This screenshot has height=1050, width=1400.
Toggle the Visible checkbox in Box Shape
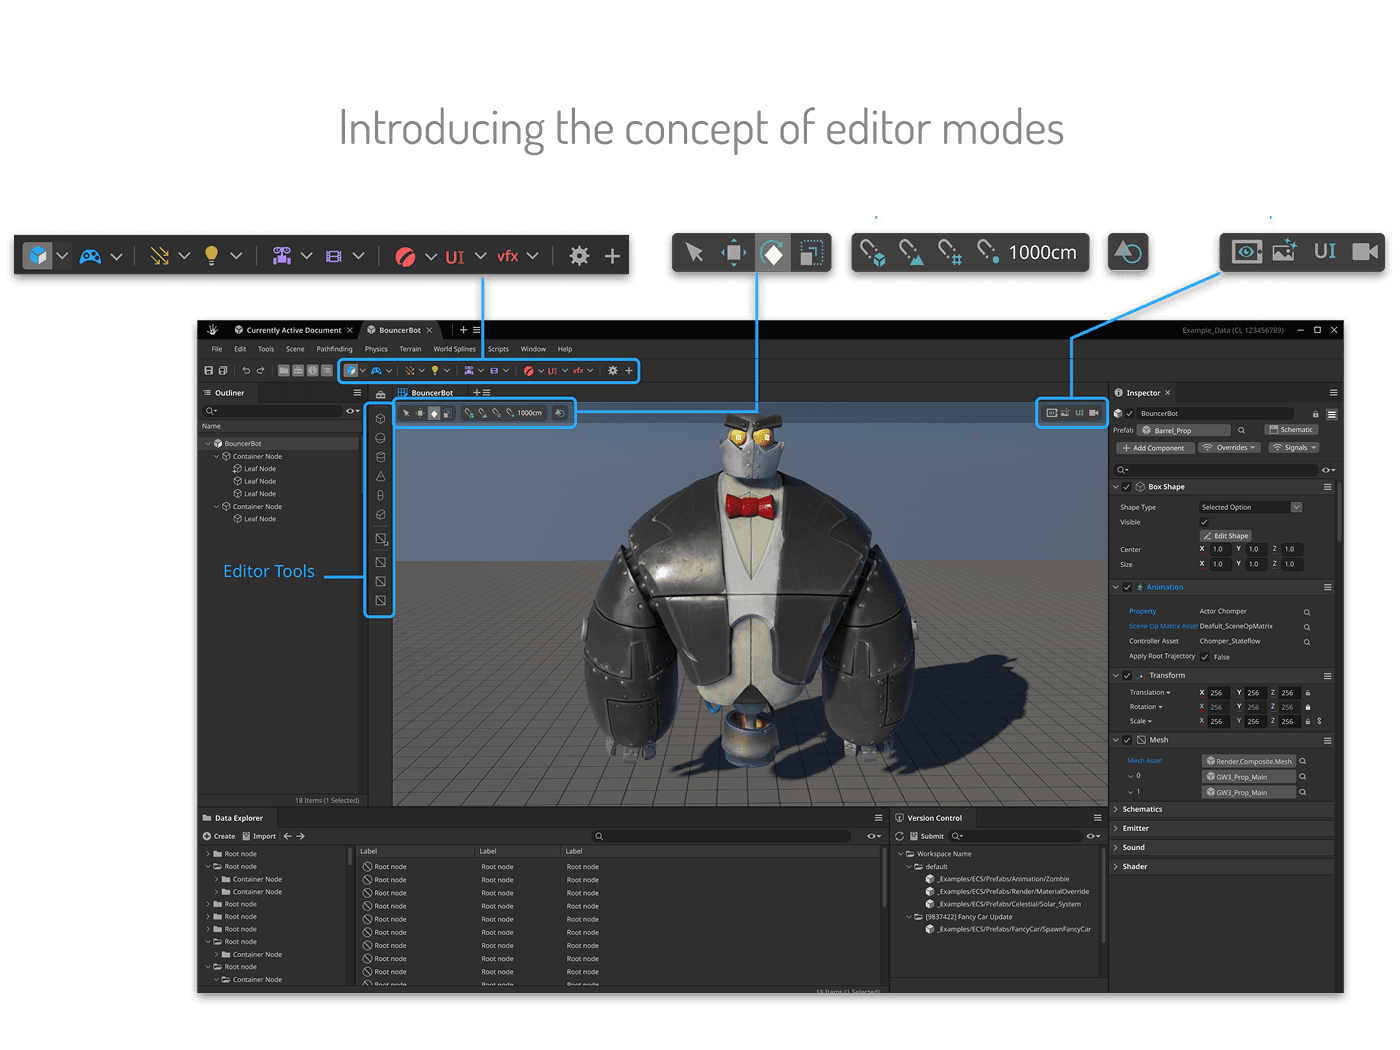coord(1205,521)
